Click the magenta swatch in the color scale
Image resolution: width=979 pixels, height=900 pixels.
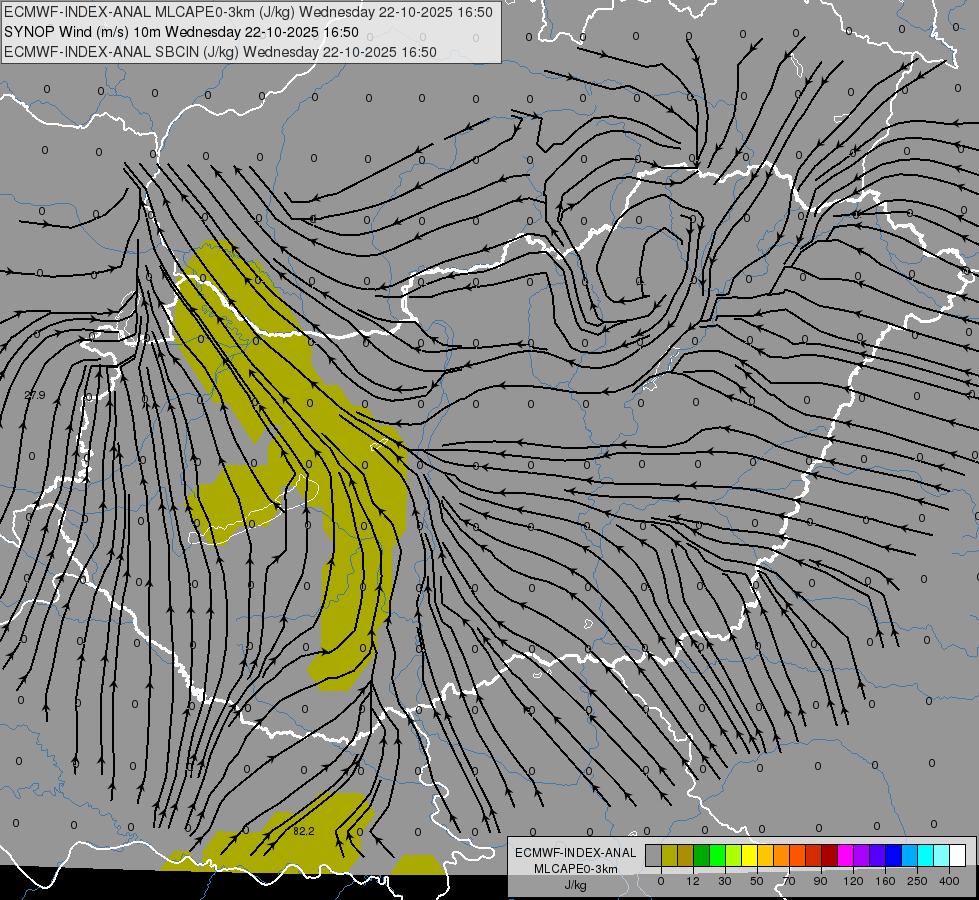845,855
